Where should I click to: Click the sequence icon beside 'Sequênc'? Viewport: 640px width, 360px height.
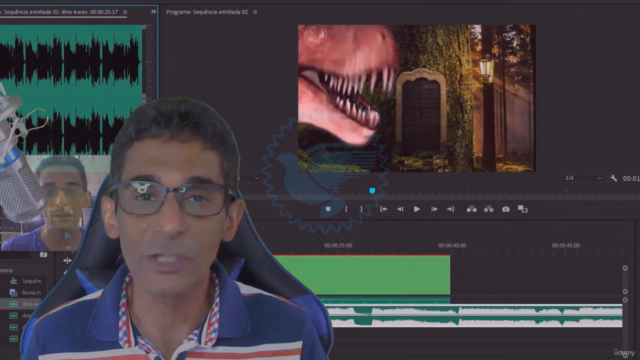(x=13, y=281)
